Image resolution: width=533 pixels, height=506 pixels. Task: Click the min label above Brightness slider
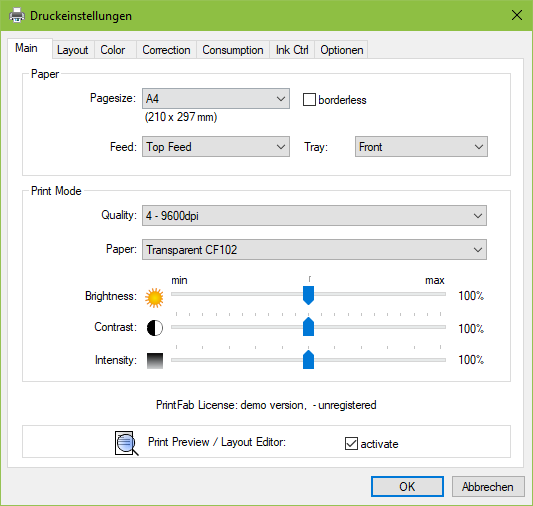tap(179, 280)
